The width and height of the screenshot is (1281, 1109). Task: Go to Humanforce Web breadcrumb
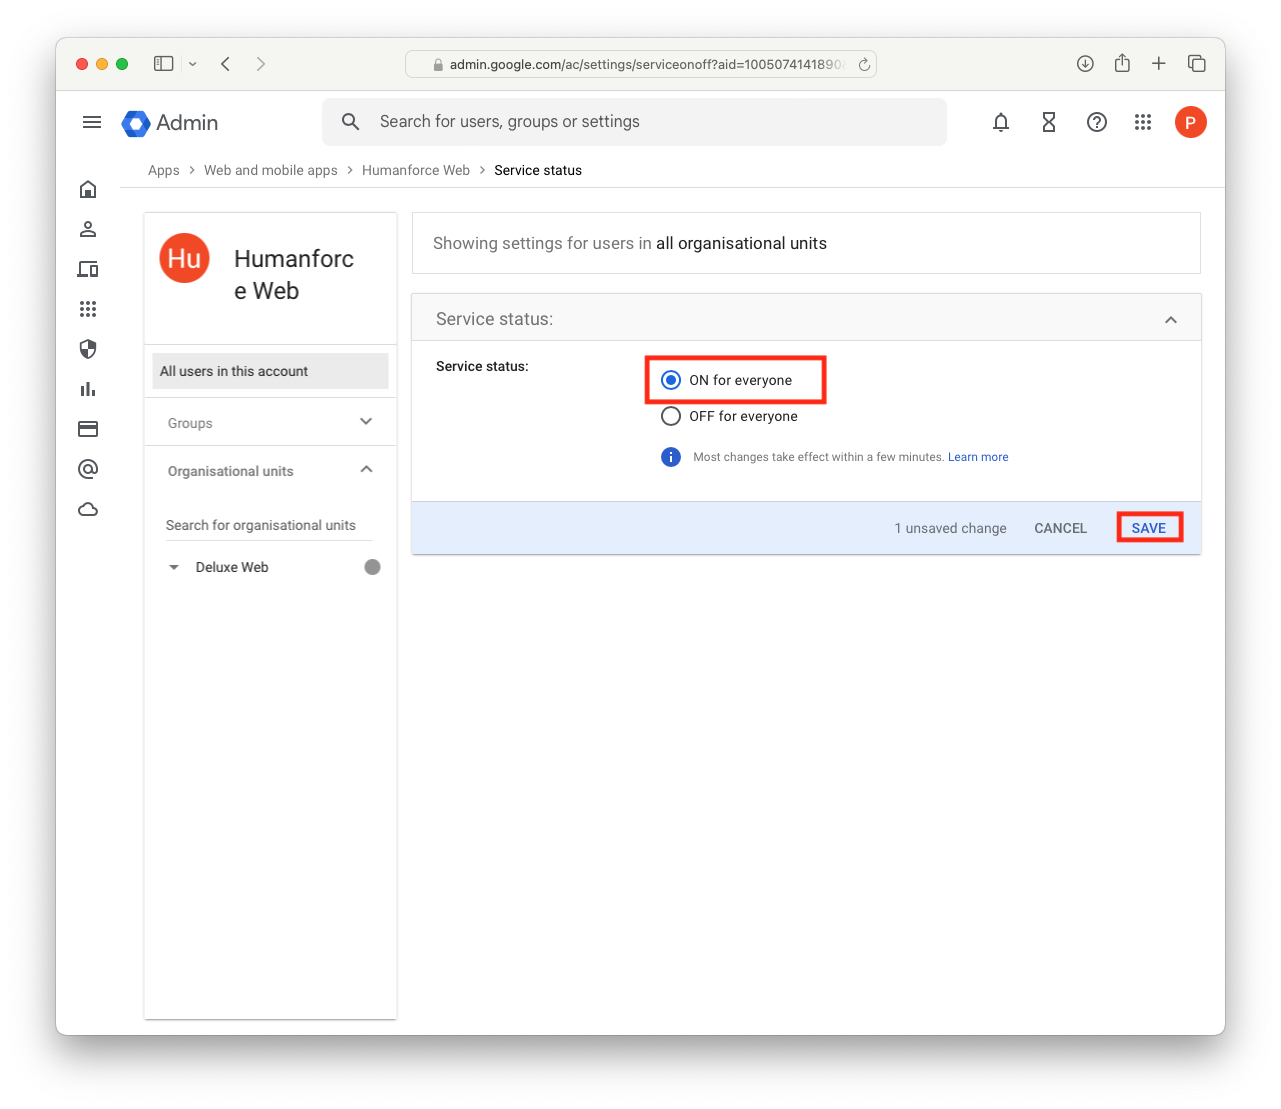tap(416, 170)
